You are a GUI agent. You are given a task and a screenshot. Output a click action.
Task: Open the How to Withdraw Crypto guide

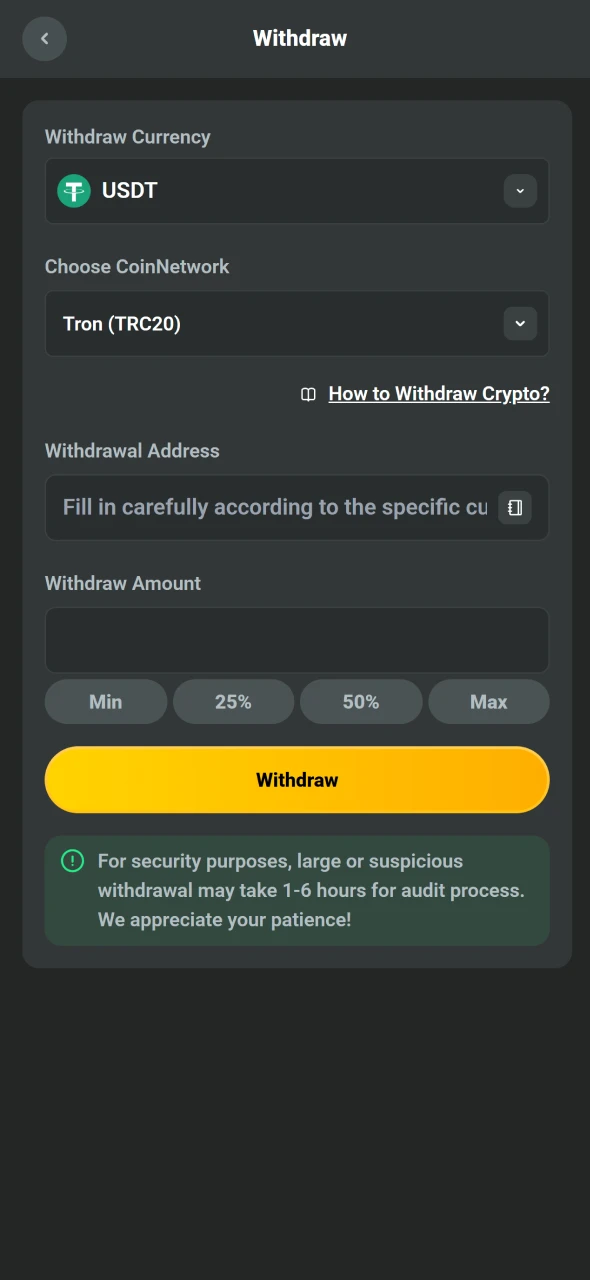pyautogui.click(x=438, y=393)
